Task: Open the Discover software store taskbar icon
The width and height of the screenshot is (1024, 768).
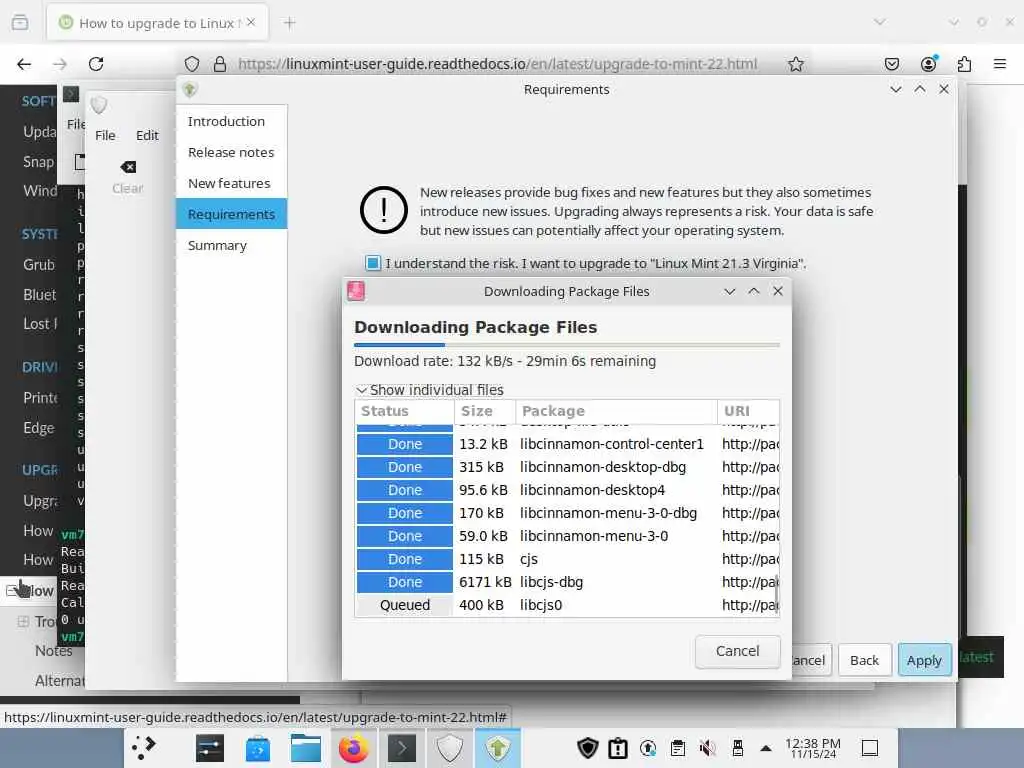Action: point(257,748)
